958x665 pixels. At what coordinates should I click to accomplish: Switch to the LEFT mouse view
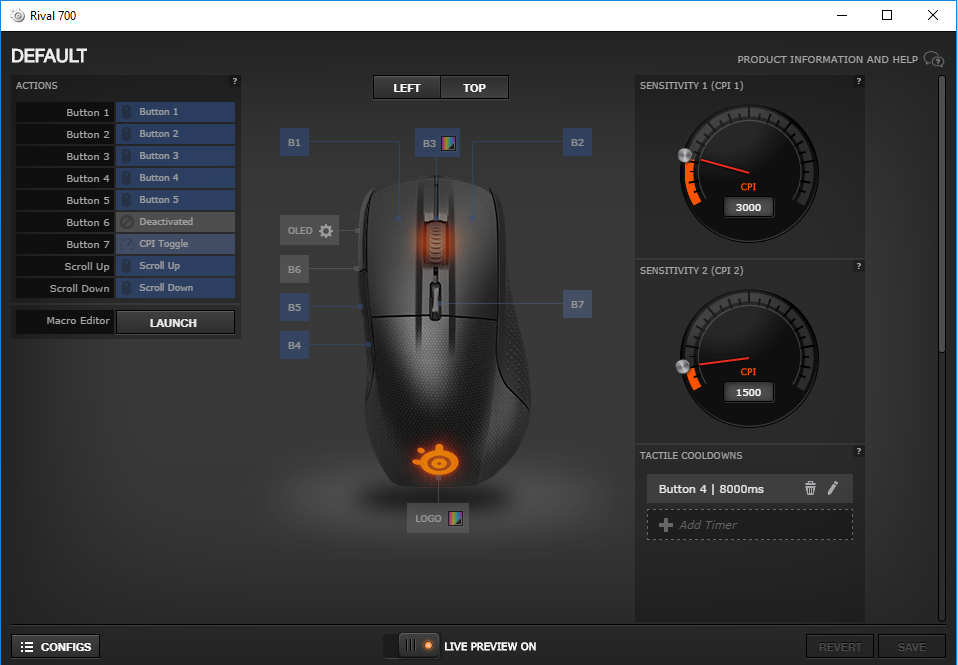coord(407,88)
